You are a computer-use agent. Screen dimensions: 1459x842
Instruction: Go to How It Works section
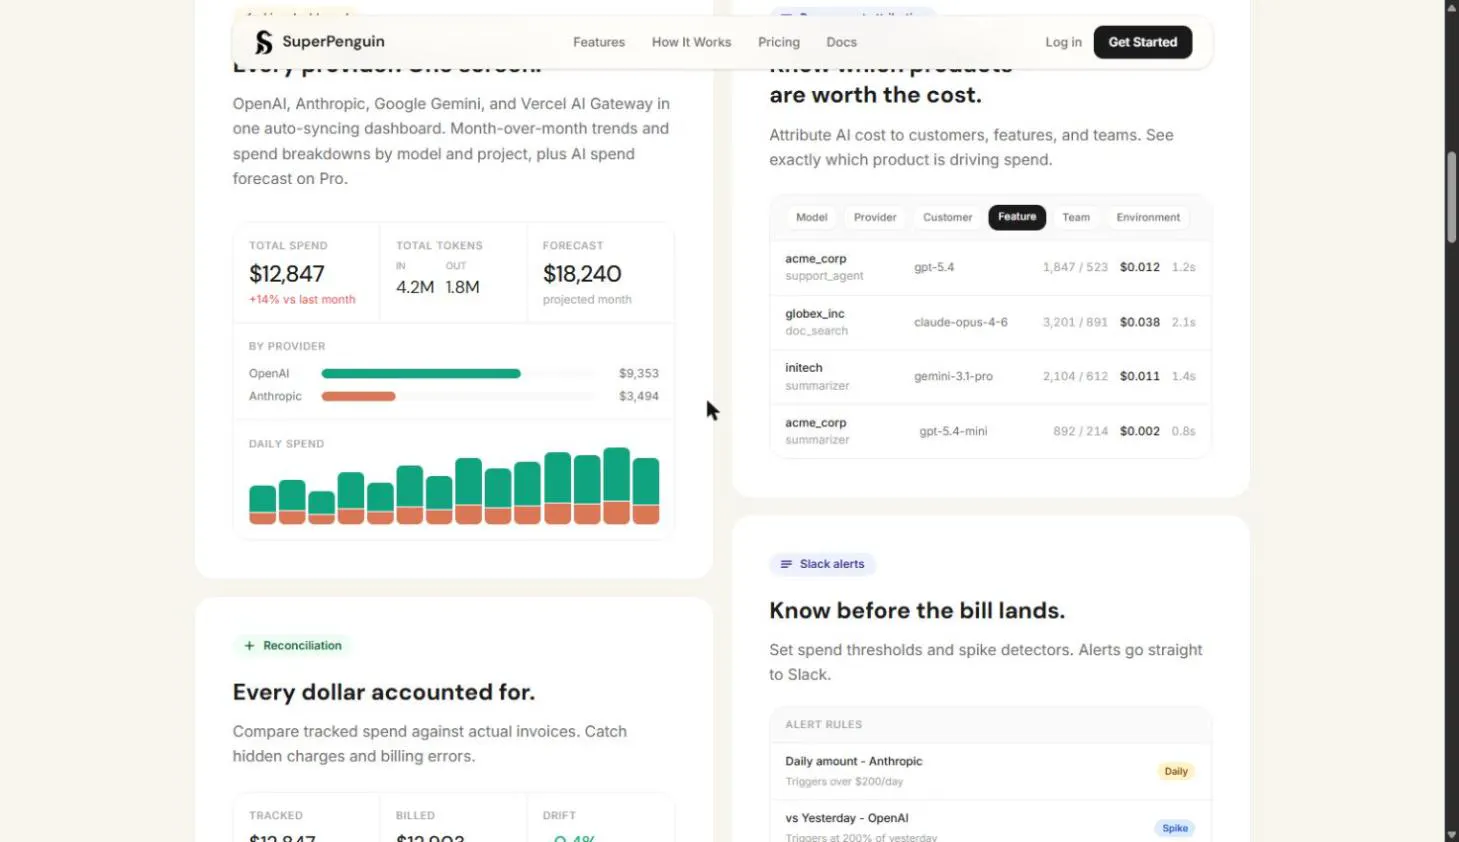click(691, 42)
